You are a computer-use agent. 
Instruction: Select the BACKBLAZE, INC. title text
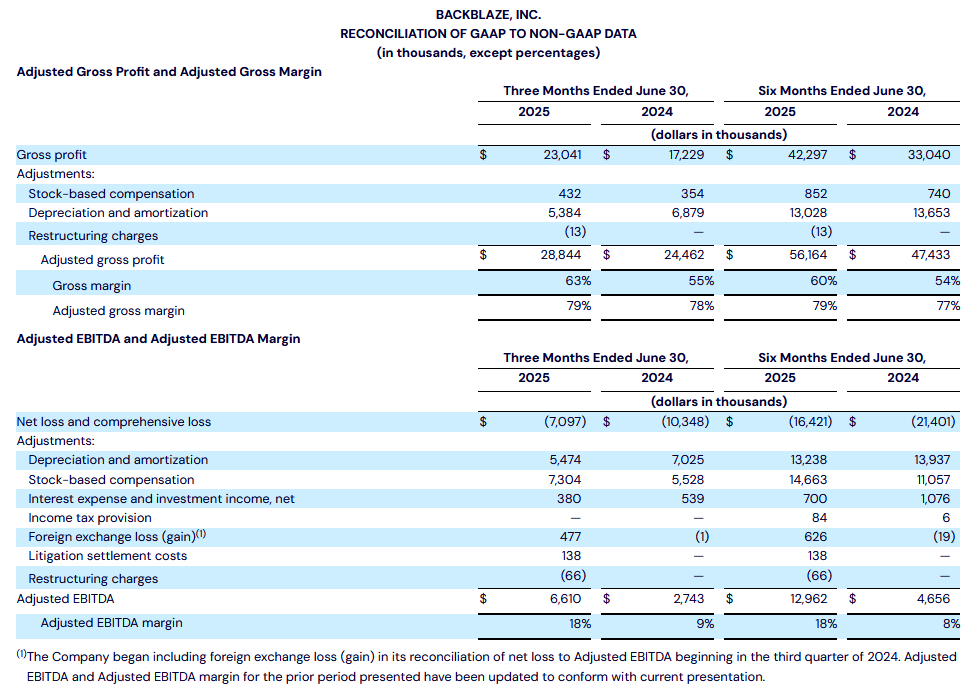point(488,15)
